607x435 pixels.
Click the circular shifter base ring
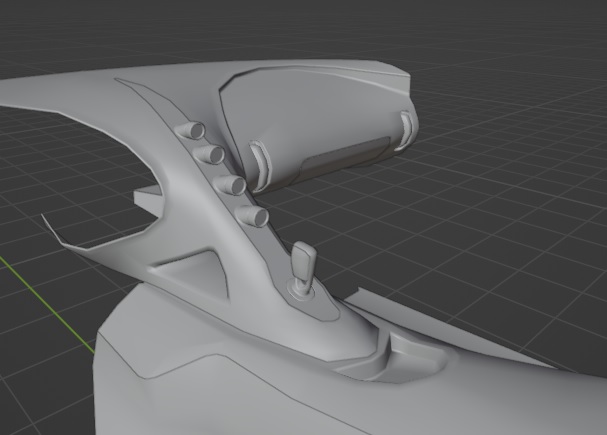coord(302,292)
